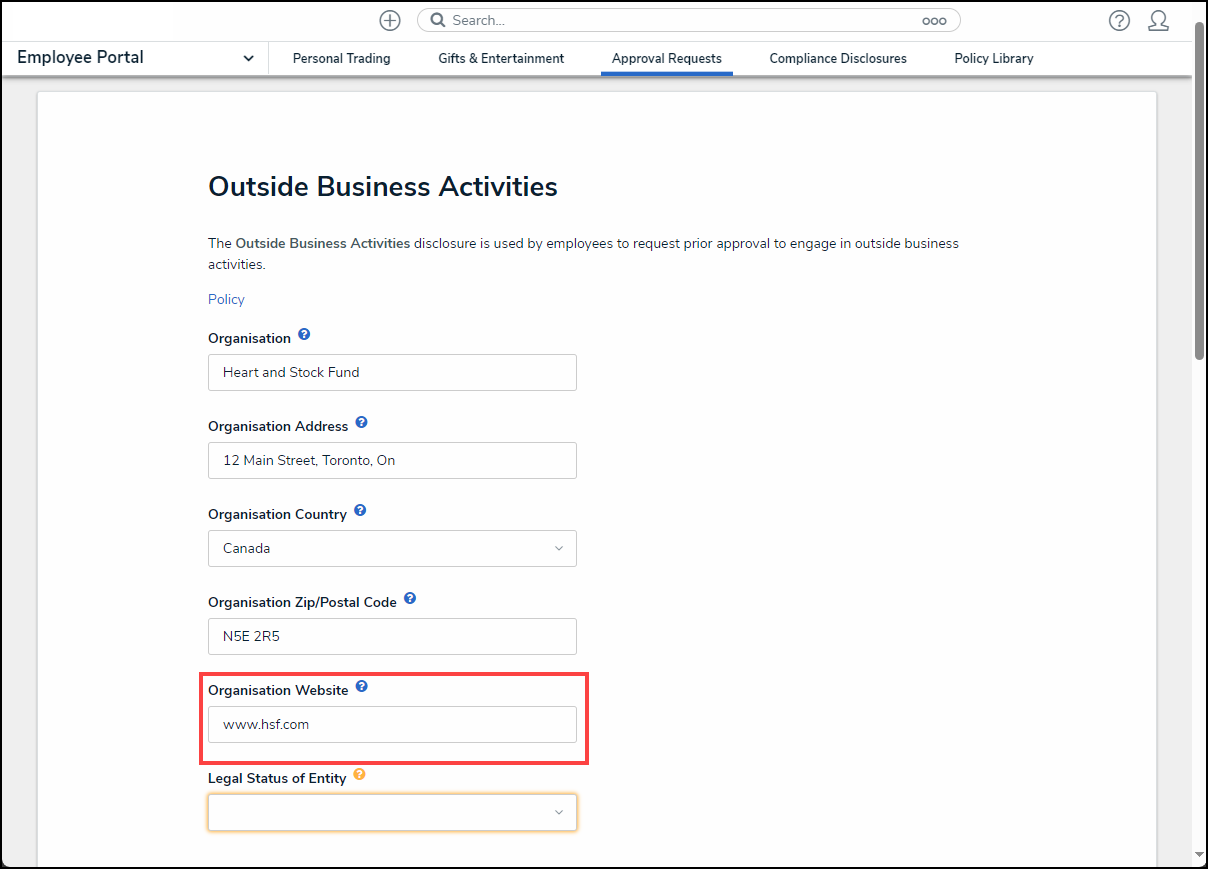Click the search magnifier icon

point(436,20)
